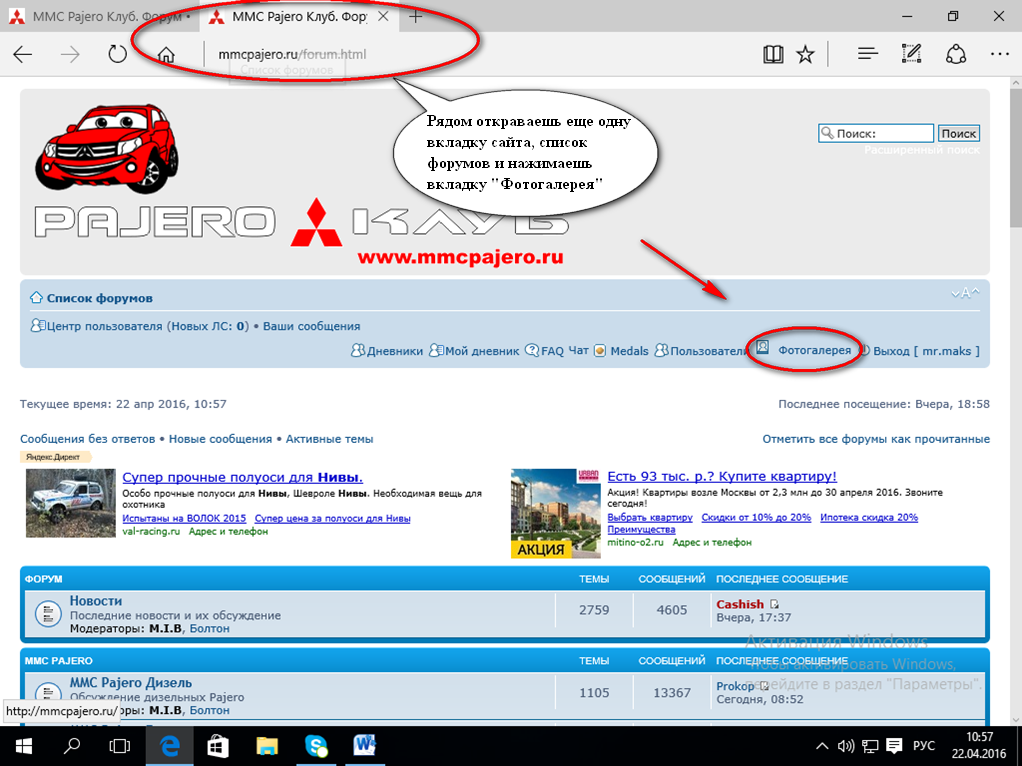This screenshot has width=1022, height=766.
Task: Open a new browser tab
Action: 416,17
